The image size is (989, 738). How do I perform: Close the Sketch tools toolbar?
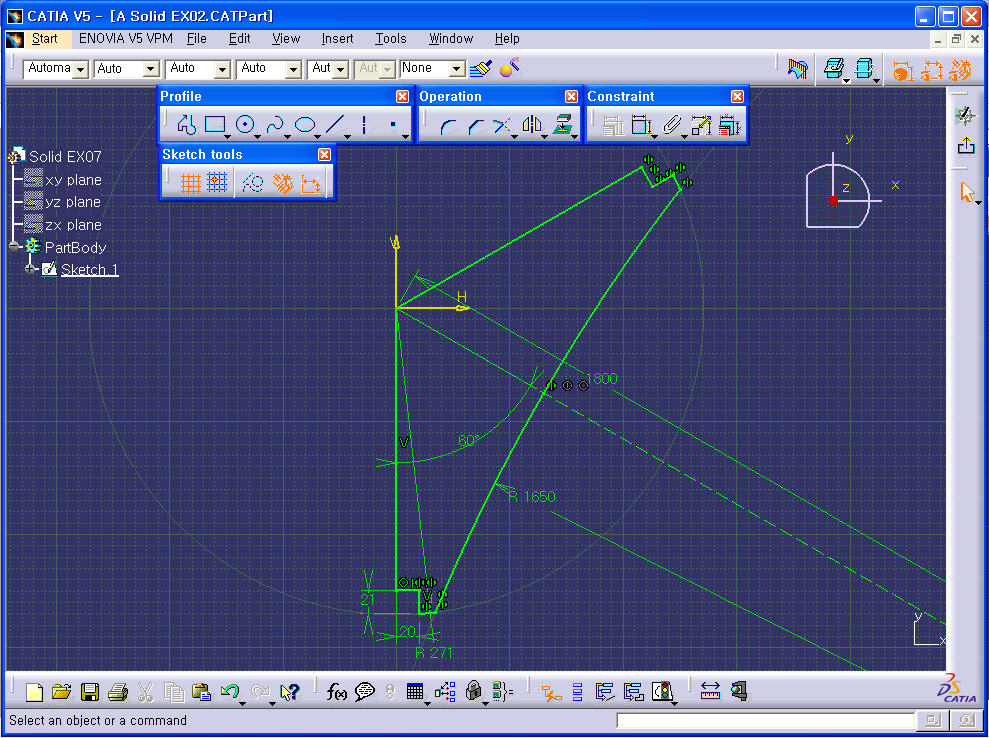point(324,154)
